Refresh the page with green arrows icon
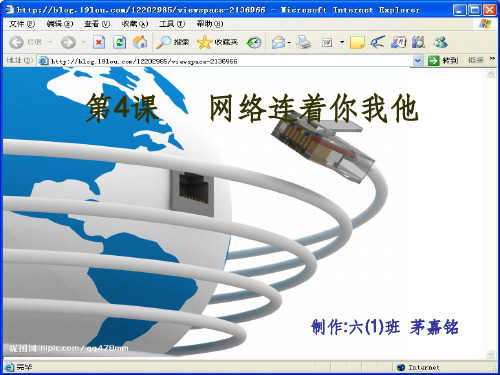 [x=119, y=42]
